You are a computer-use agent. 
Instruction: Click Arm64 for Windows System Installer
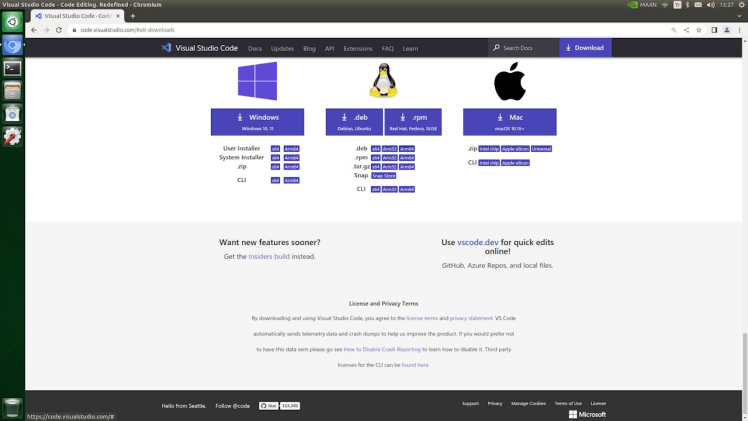click(291, 158)
